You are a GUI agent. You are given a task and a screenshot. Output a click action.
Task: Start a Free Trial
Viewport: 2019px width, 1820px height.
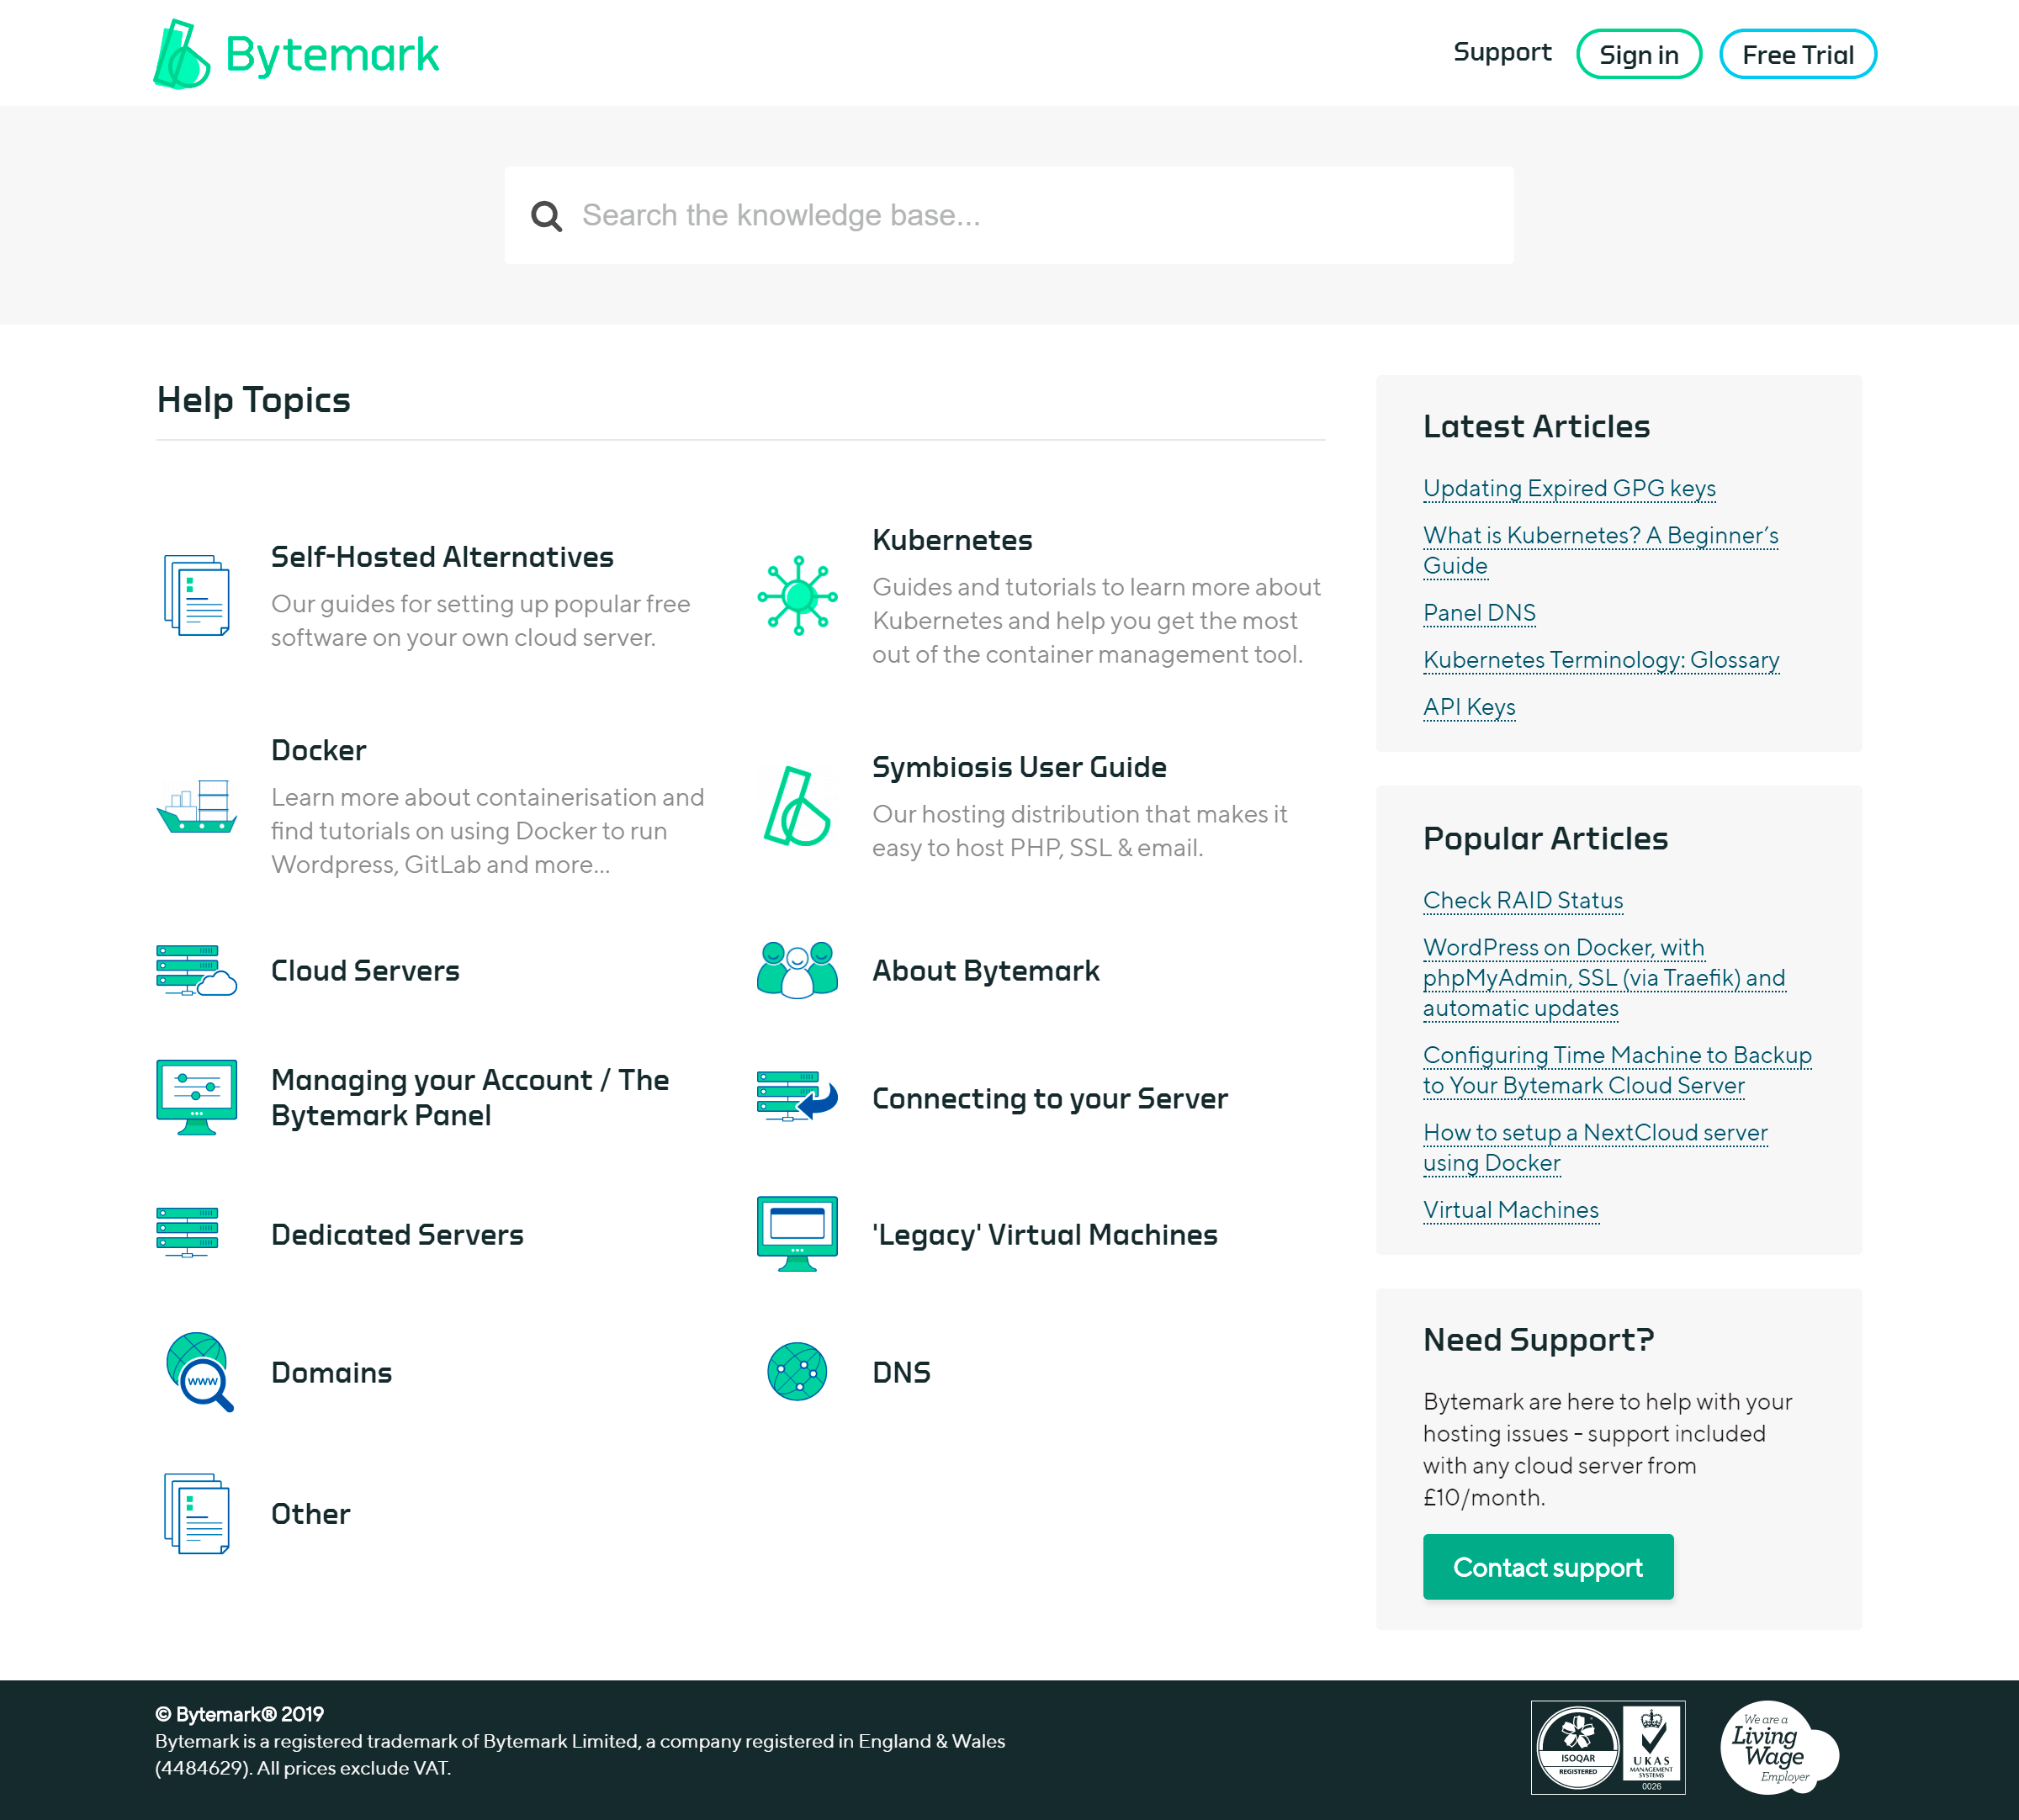coord(1796,54)
